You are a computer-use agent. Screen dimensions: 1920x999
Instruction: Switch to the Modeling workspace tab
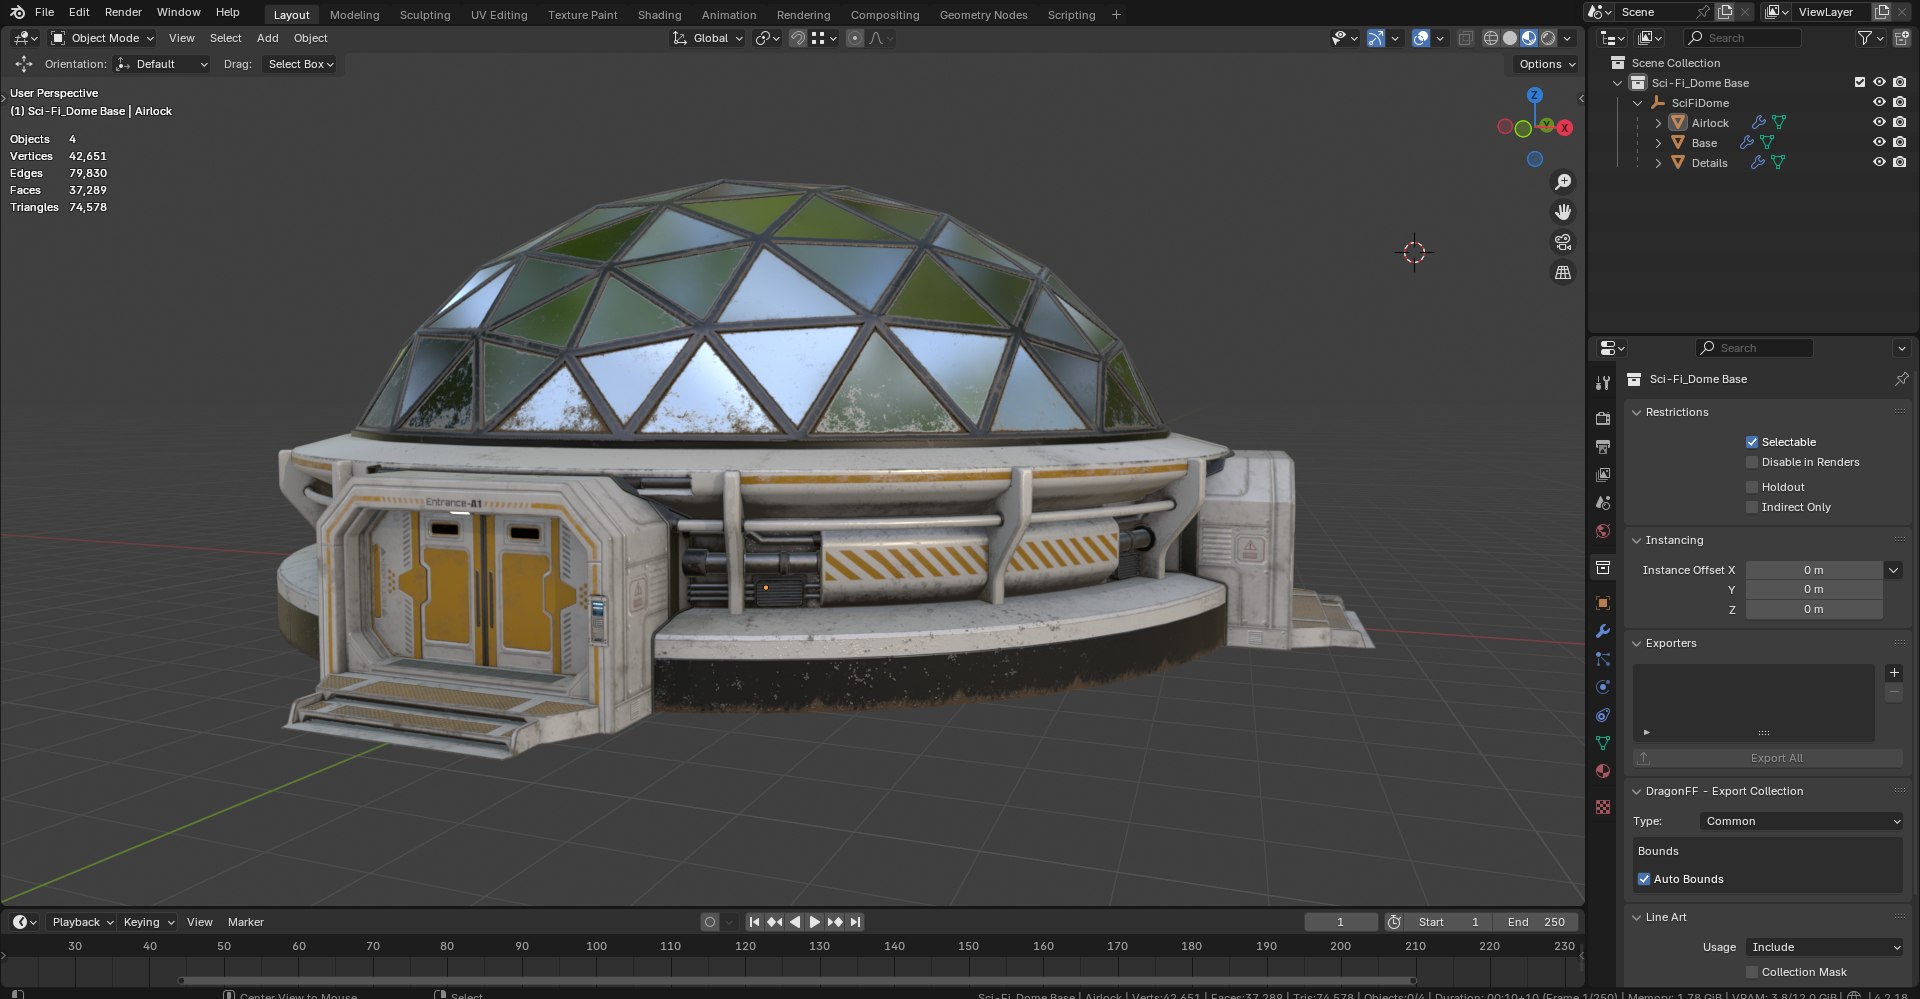click(355, 15)
